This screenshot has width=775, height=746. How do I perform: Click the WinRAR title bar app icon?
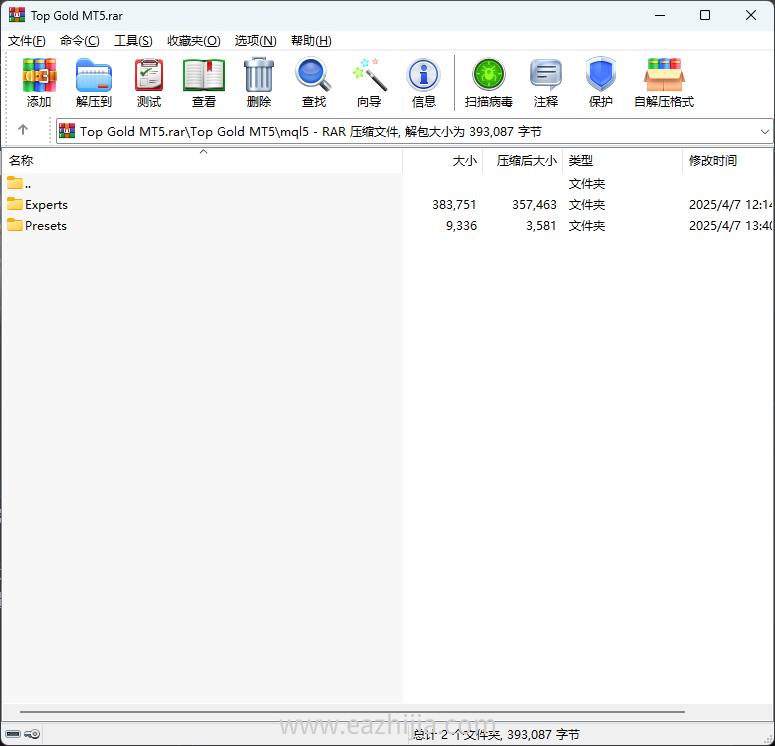click(x=17, y=15)
